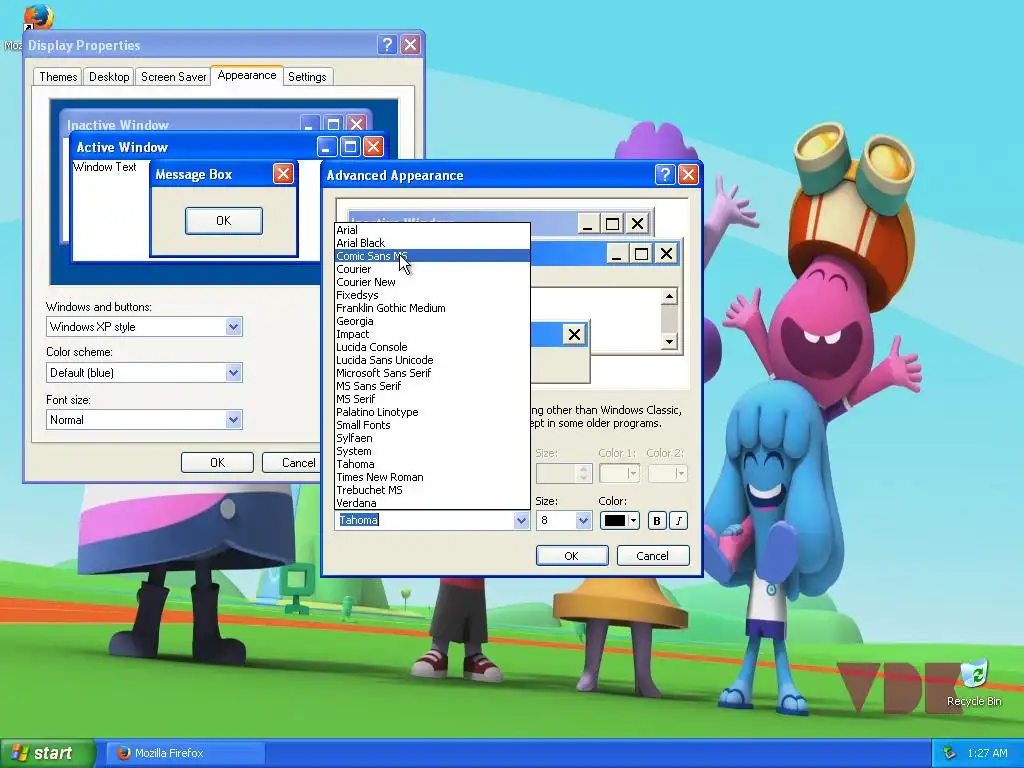The width and height of the screenshot is (1024, 768).
Task: Close the Display Properties window
Action: point(410,44)
